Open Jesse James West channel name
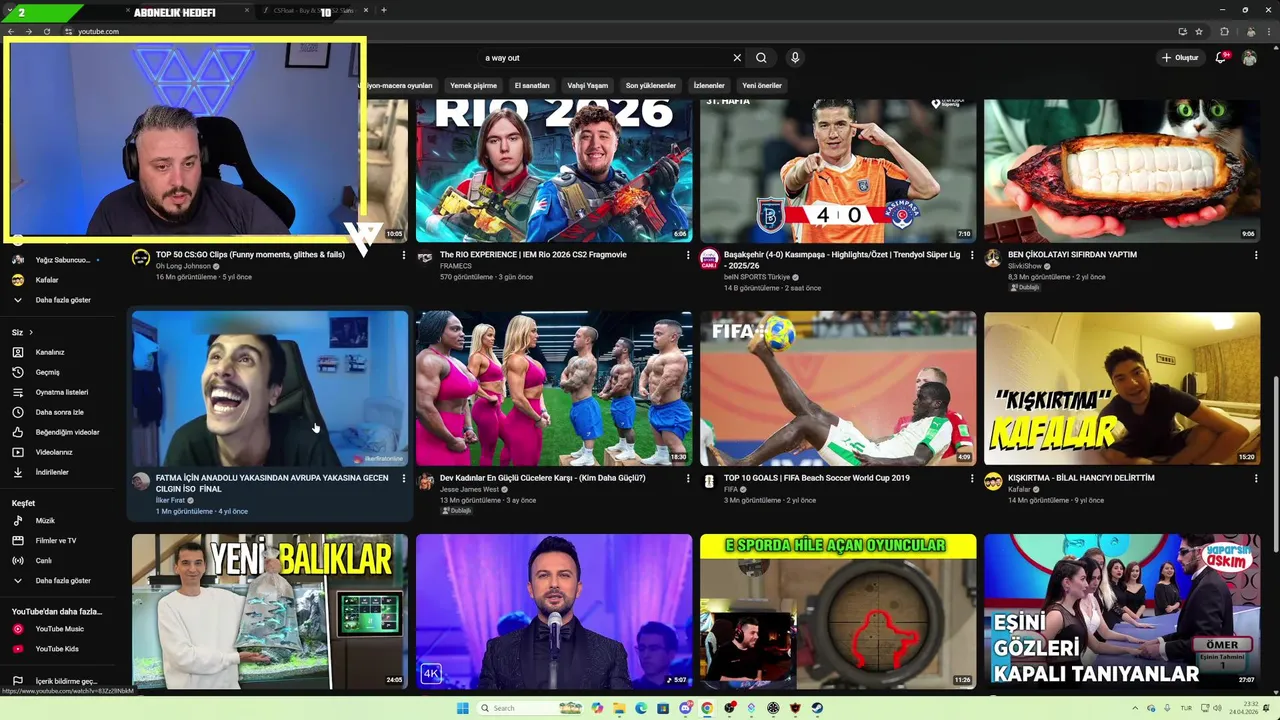 (x=469, y=490)
